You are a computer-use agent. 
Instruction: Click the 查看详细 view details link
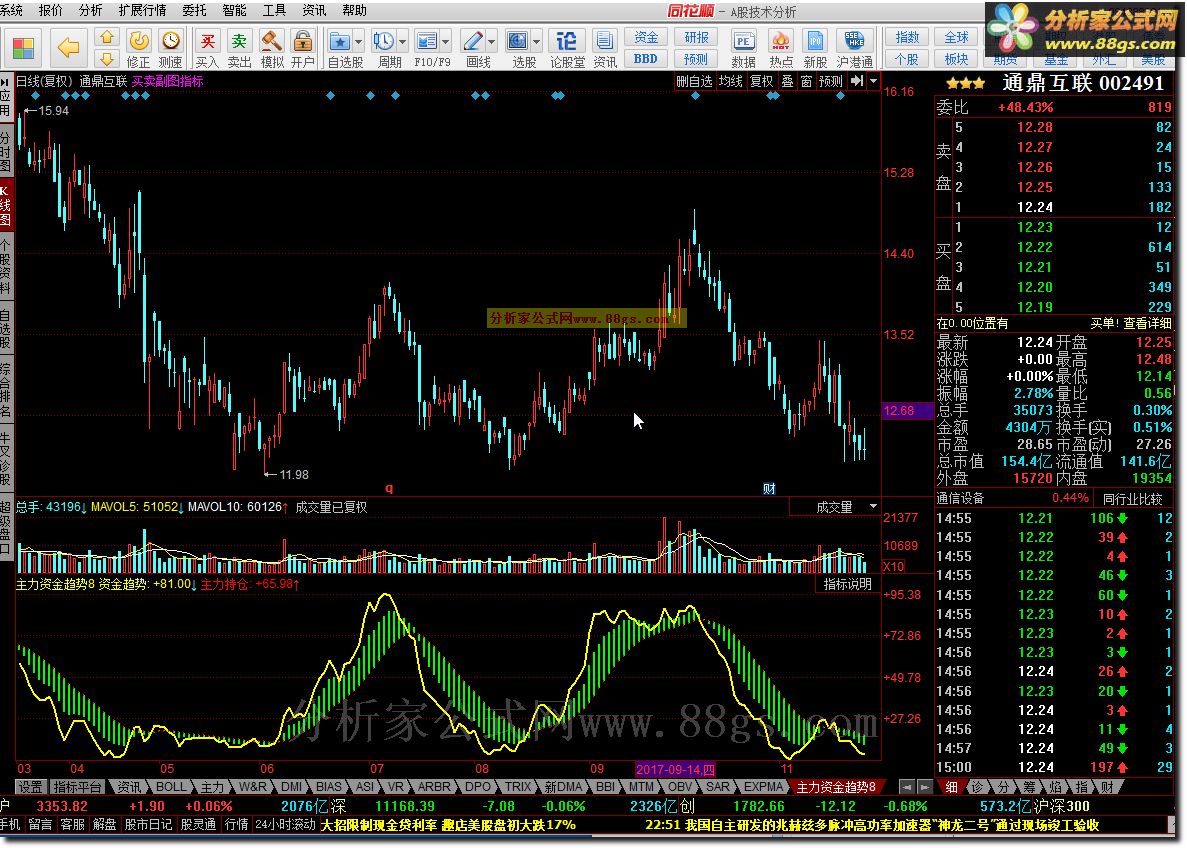tap(1147, 323)
